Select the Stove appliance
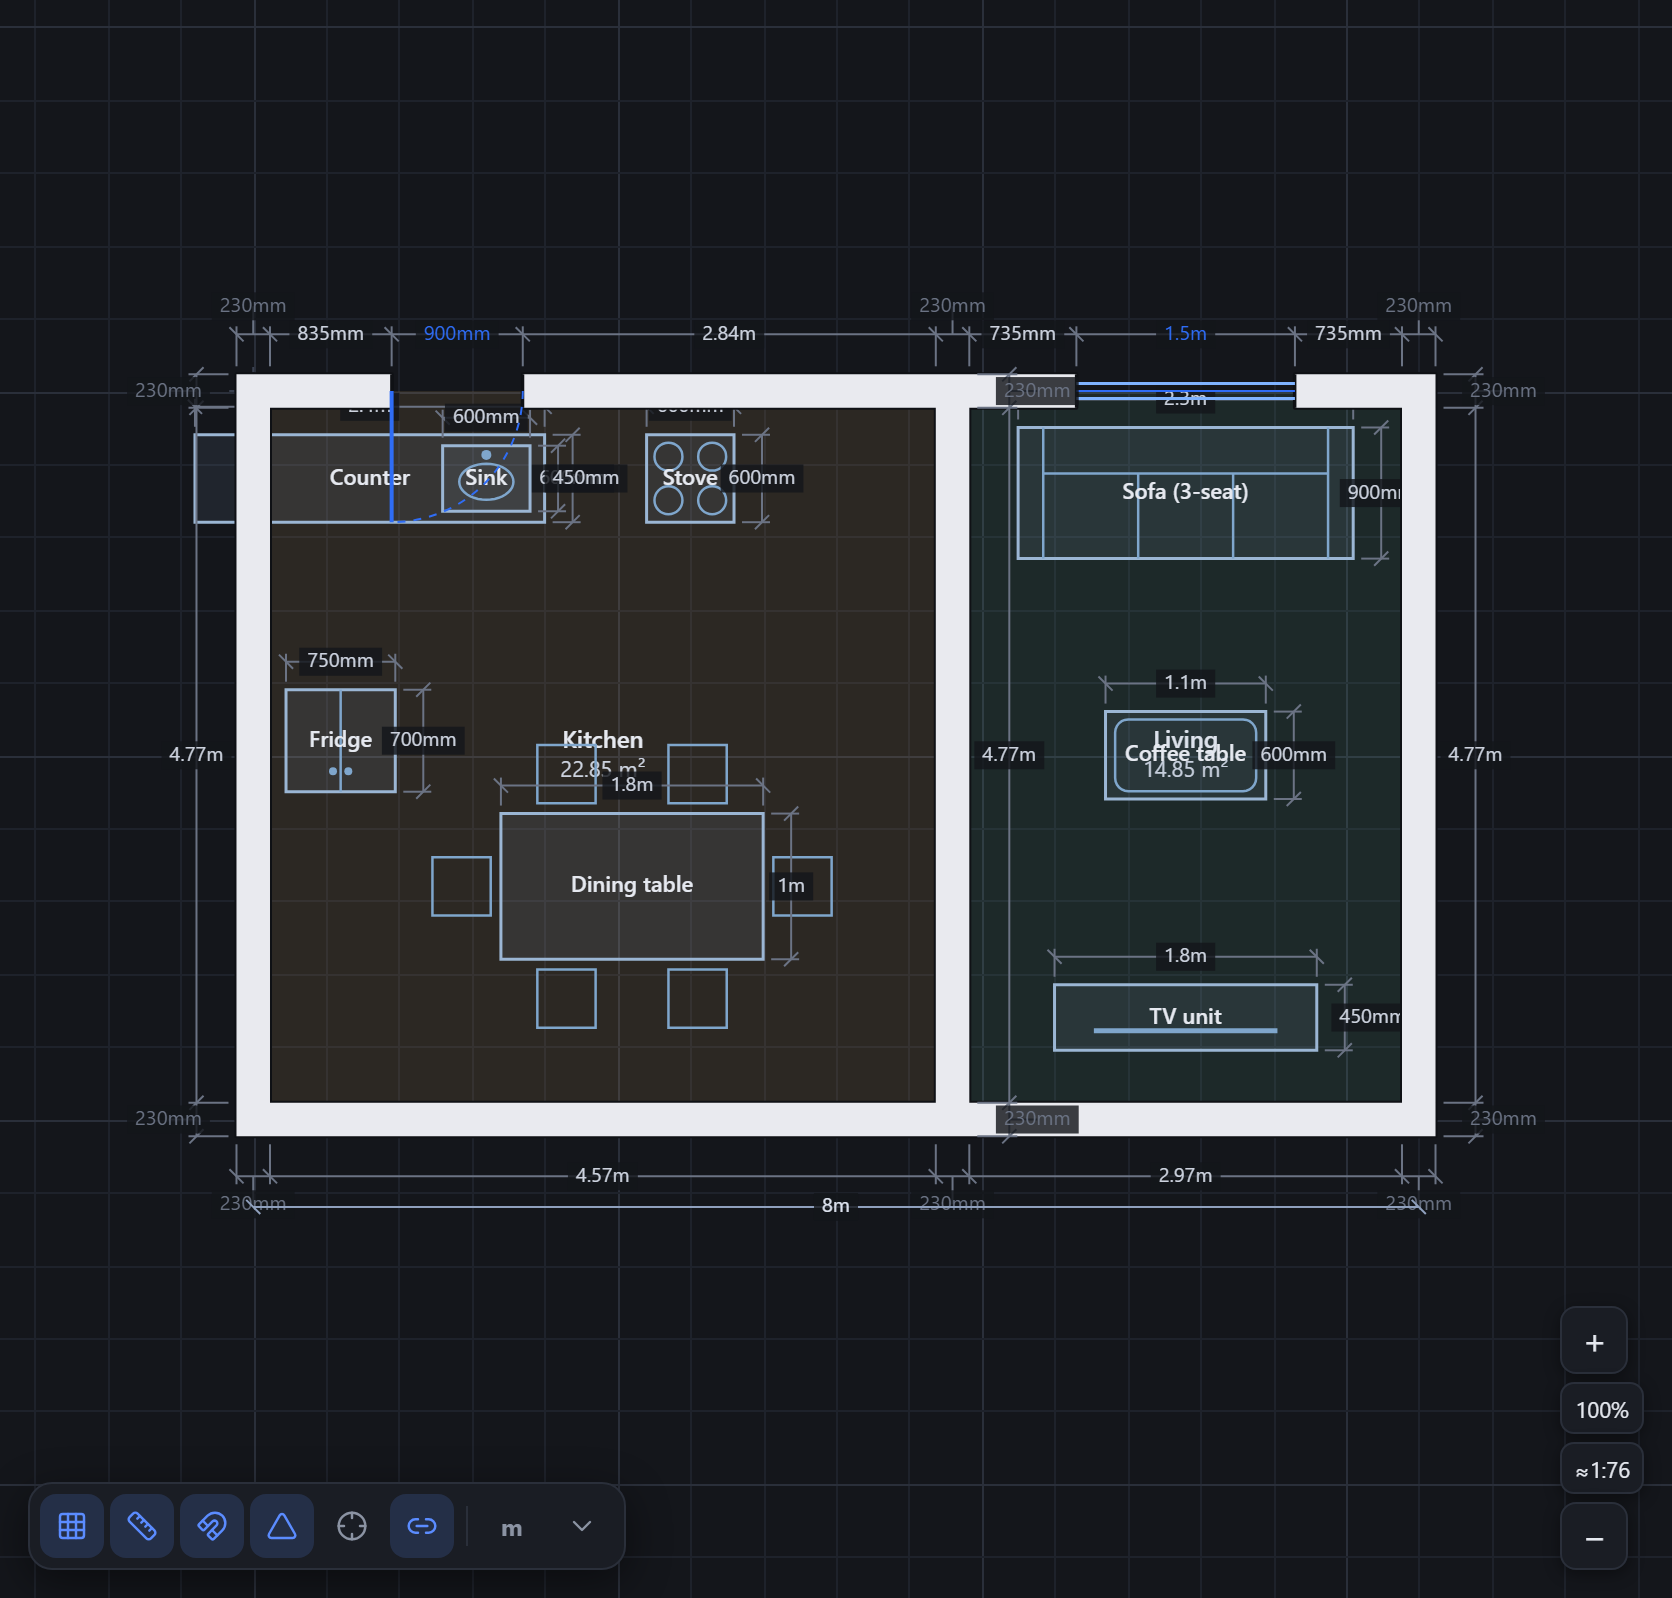Viewport: 1672px width, 1598px height. (690, 478)
